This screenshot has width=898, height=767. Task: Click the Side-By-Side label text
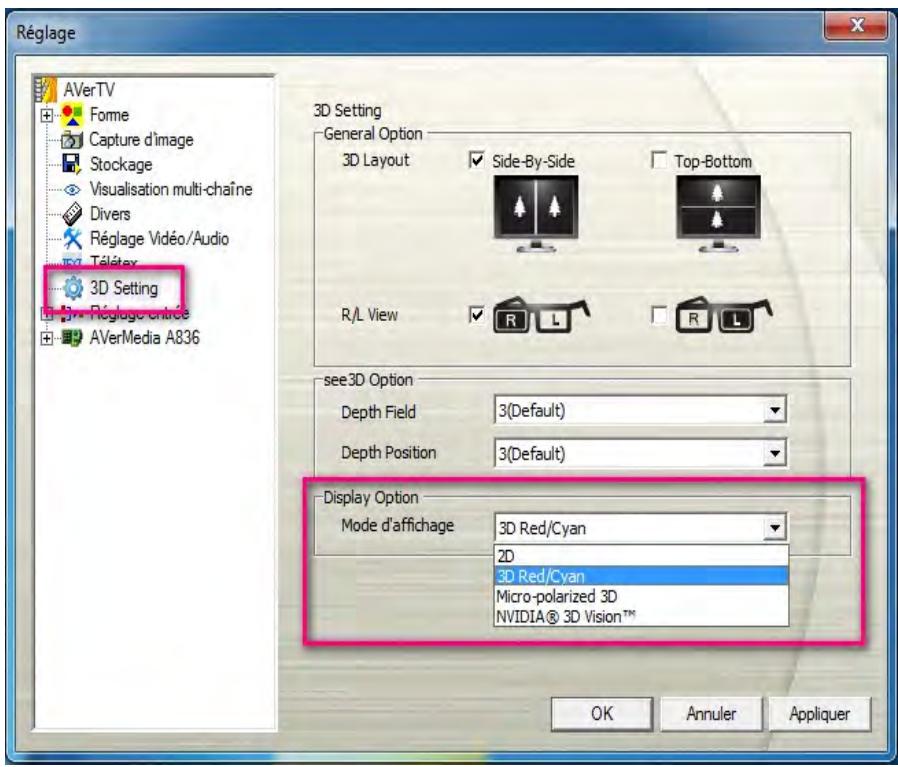point(533,161)
